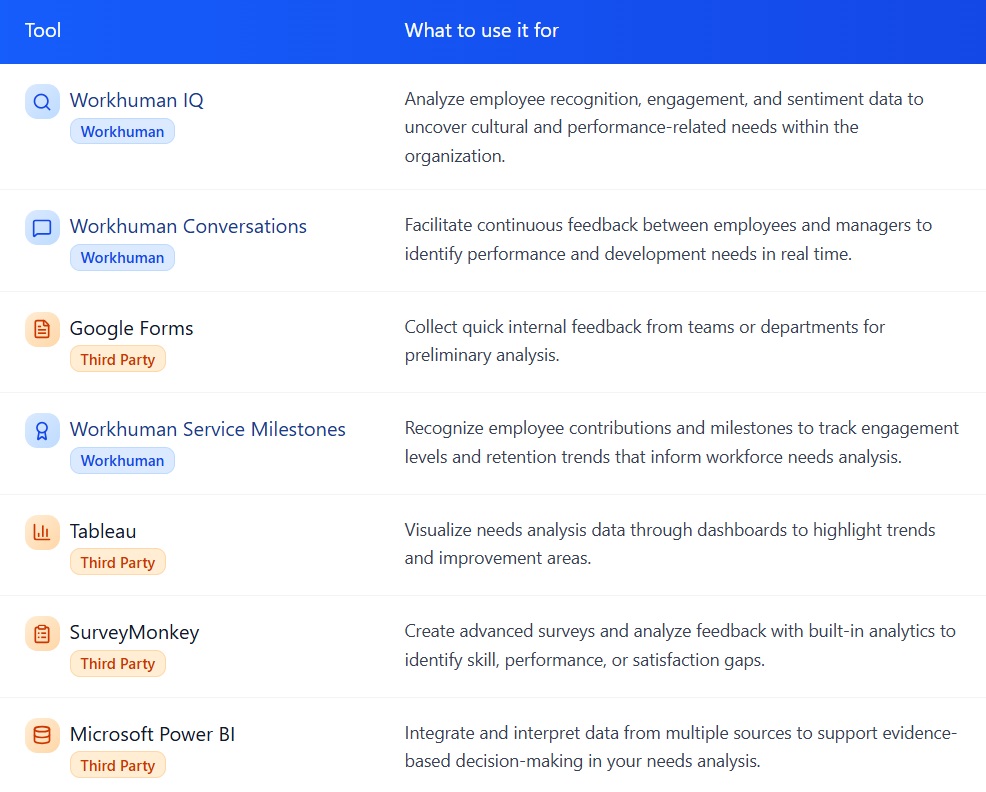Open the Workhuman Service Milestones link

(208, 429)
